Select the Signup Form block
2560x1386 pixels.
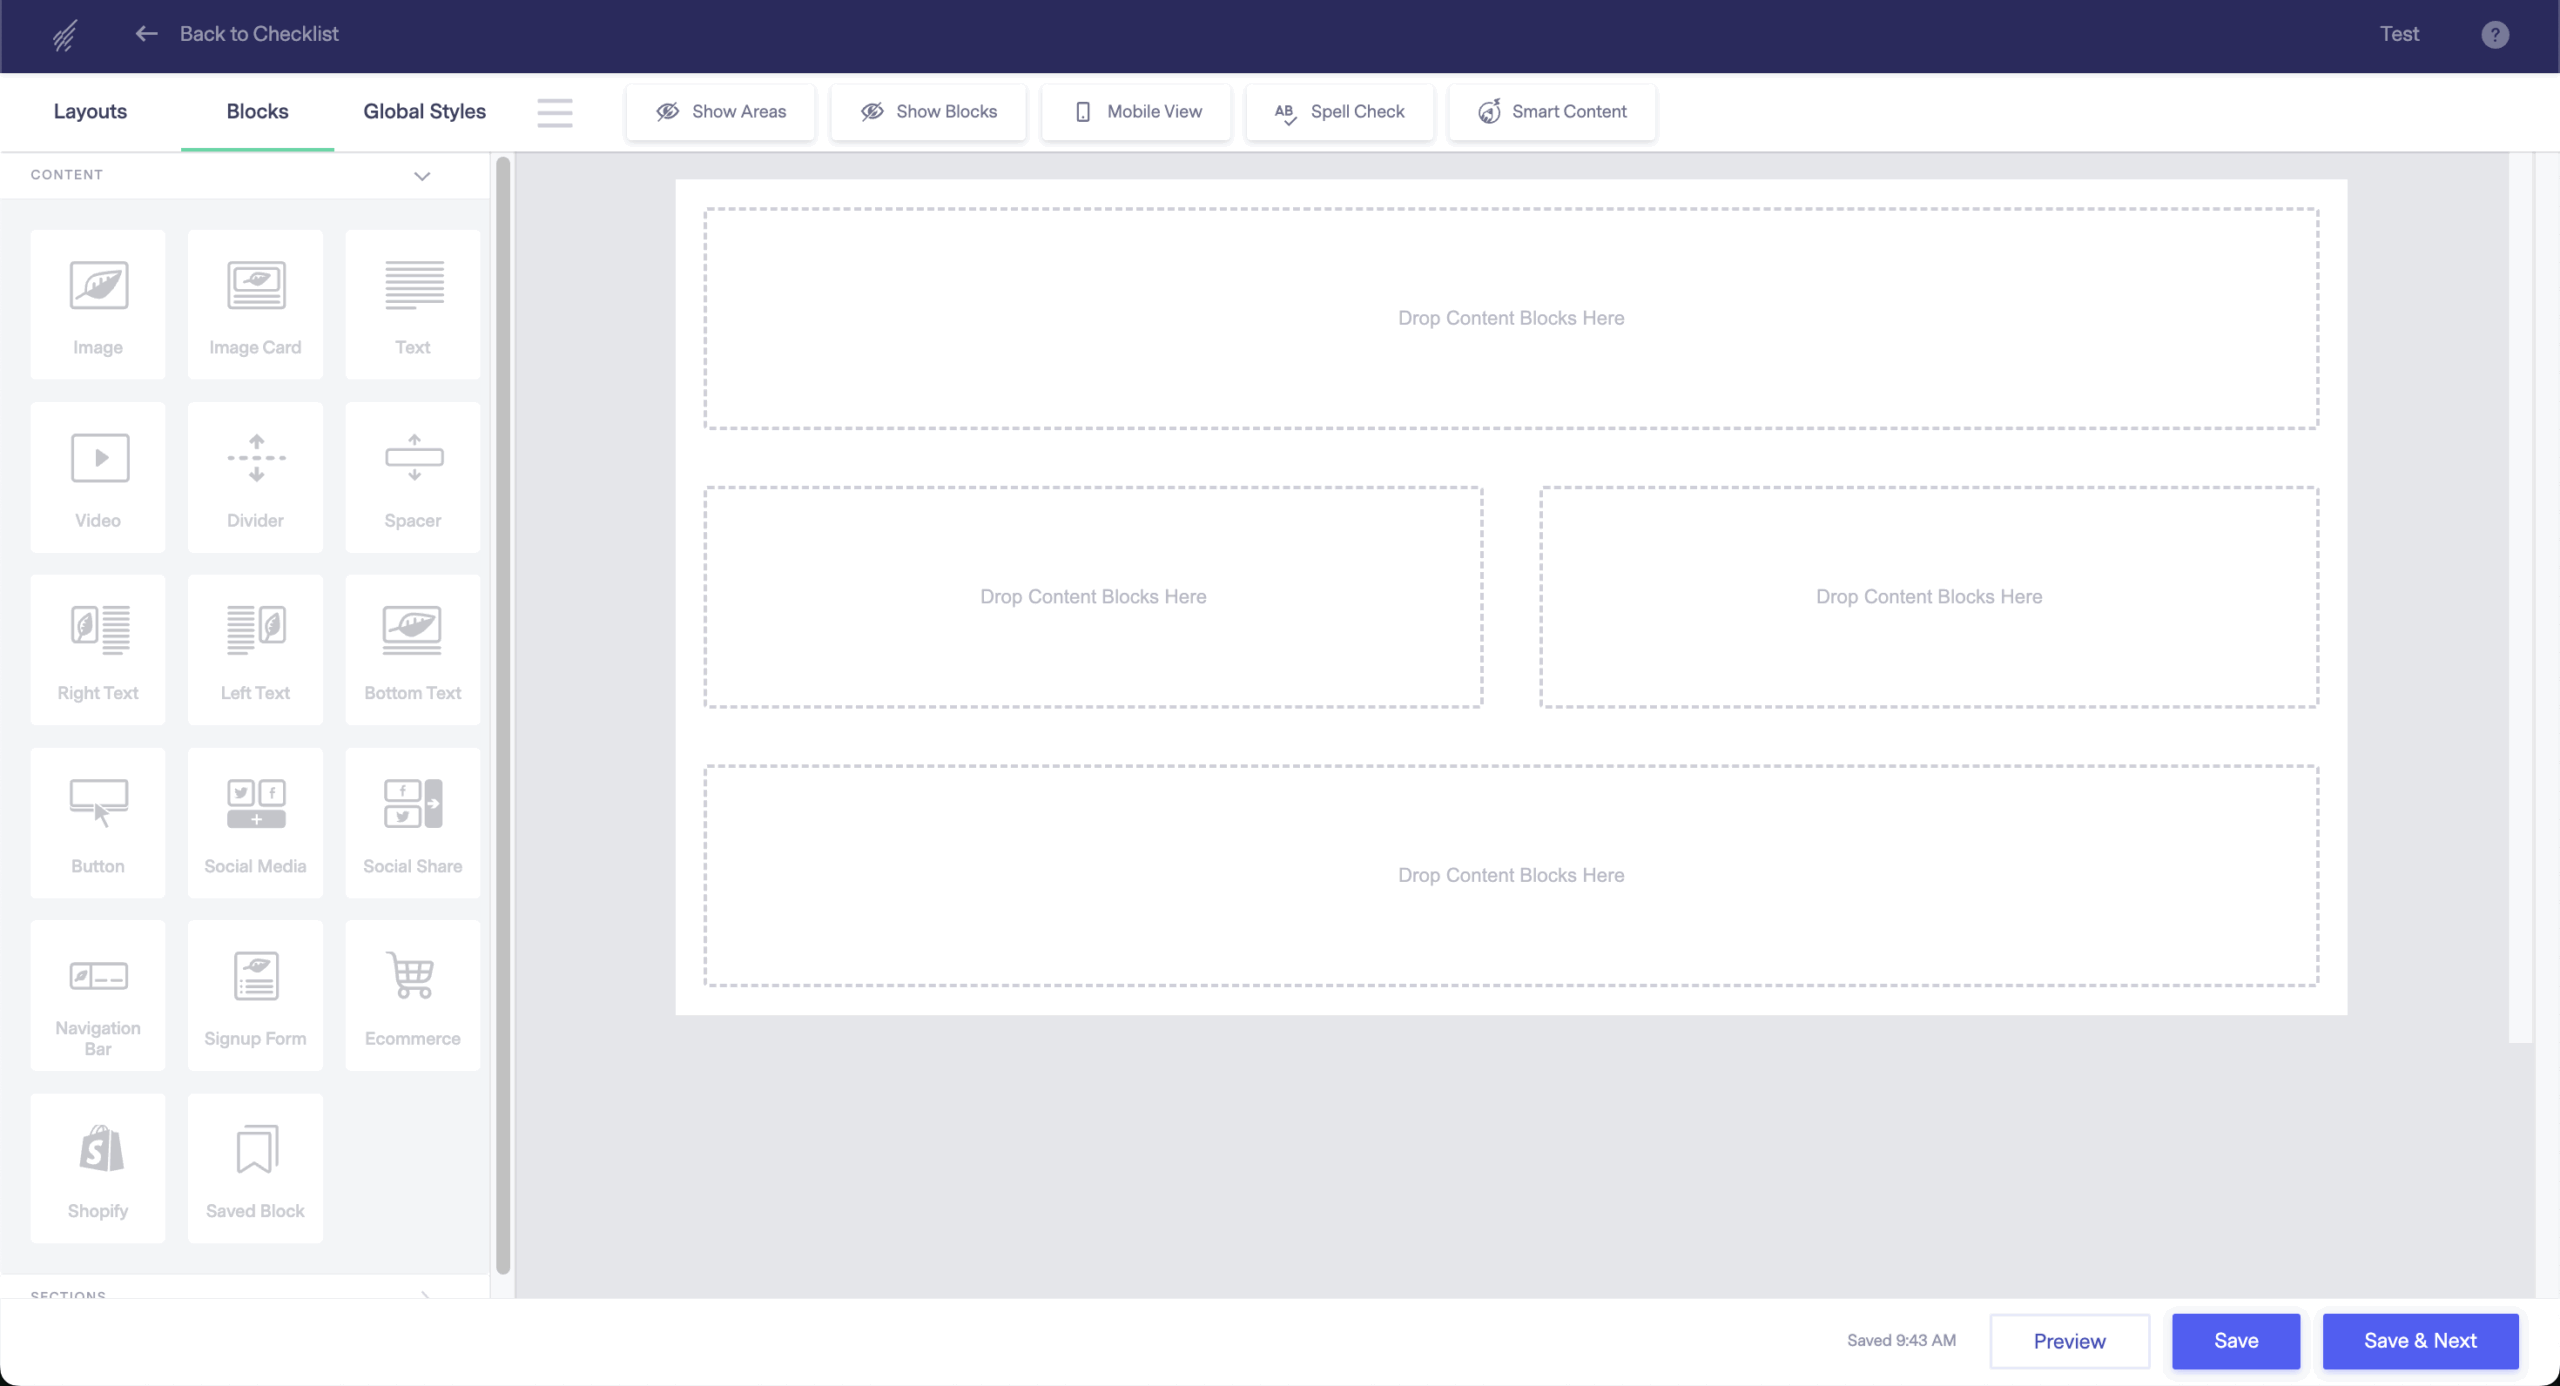(x=255, y=996)
